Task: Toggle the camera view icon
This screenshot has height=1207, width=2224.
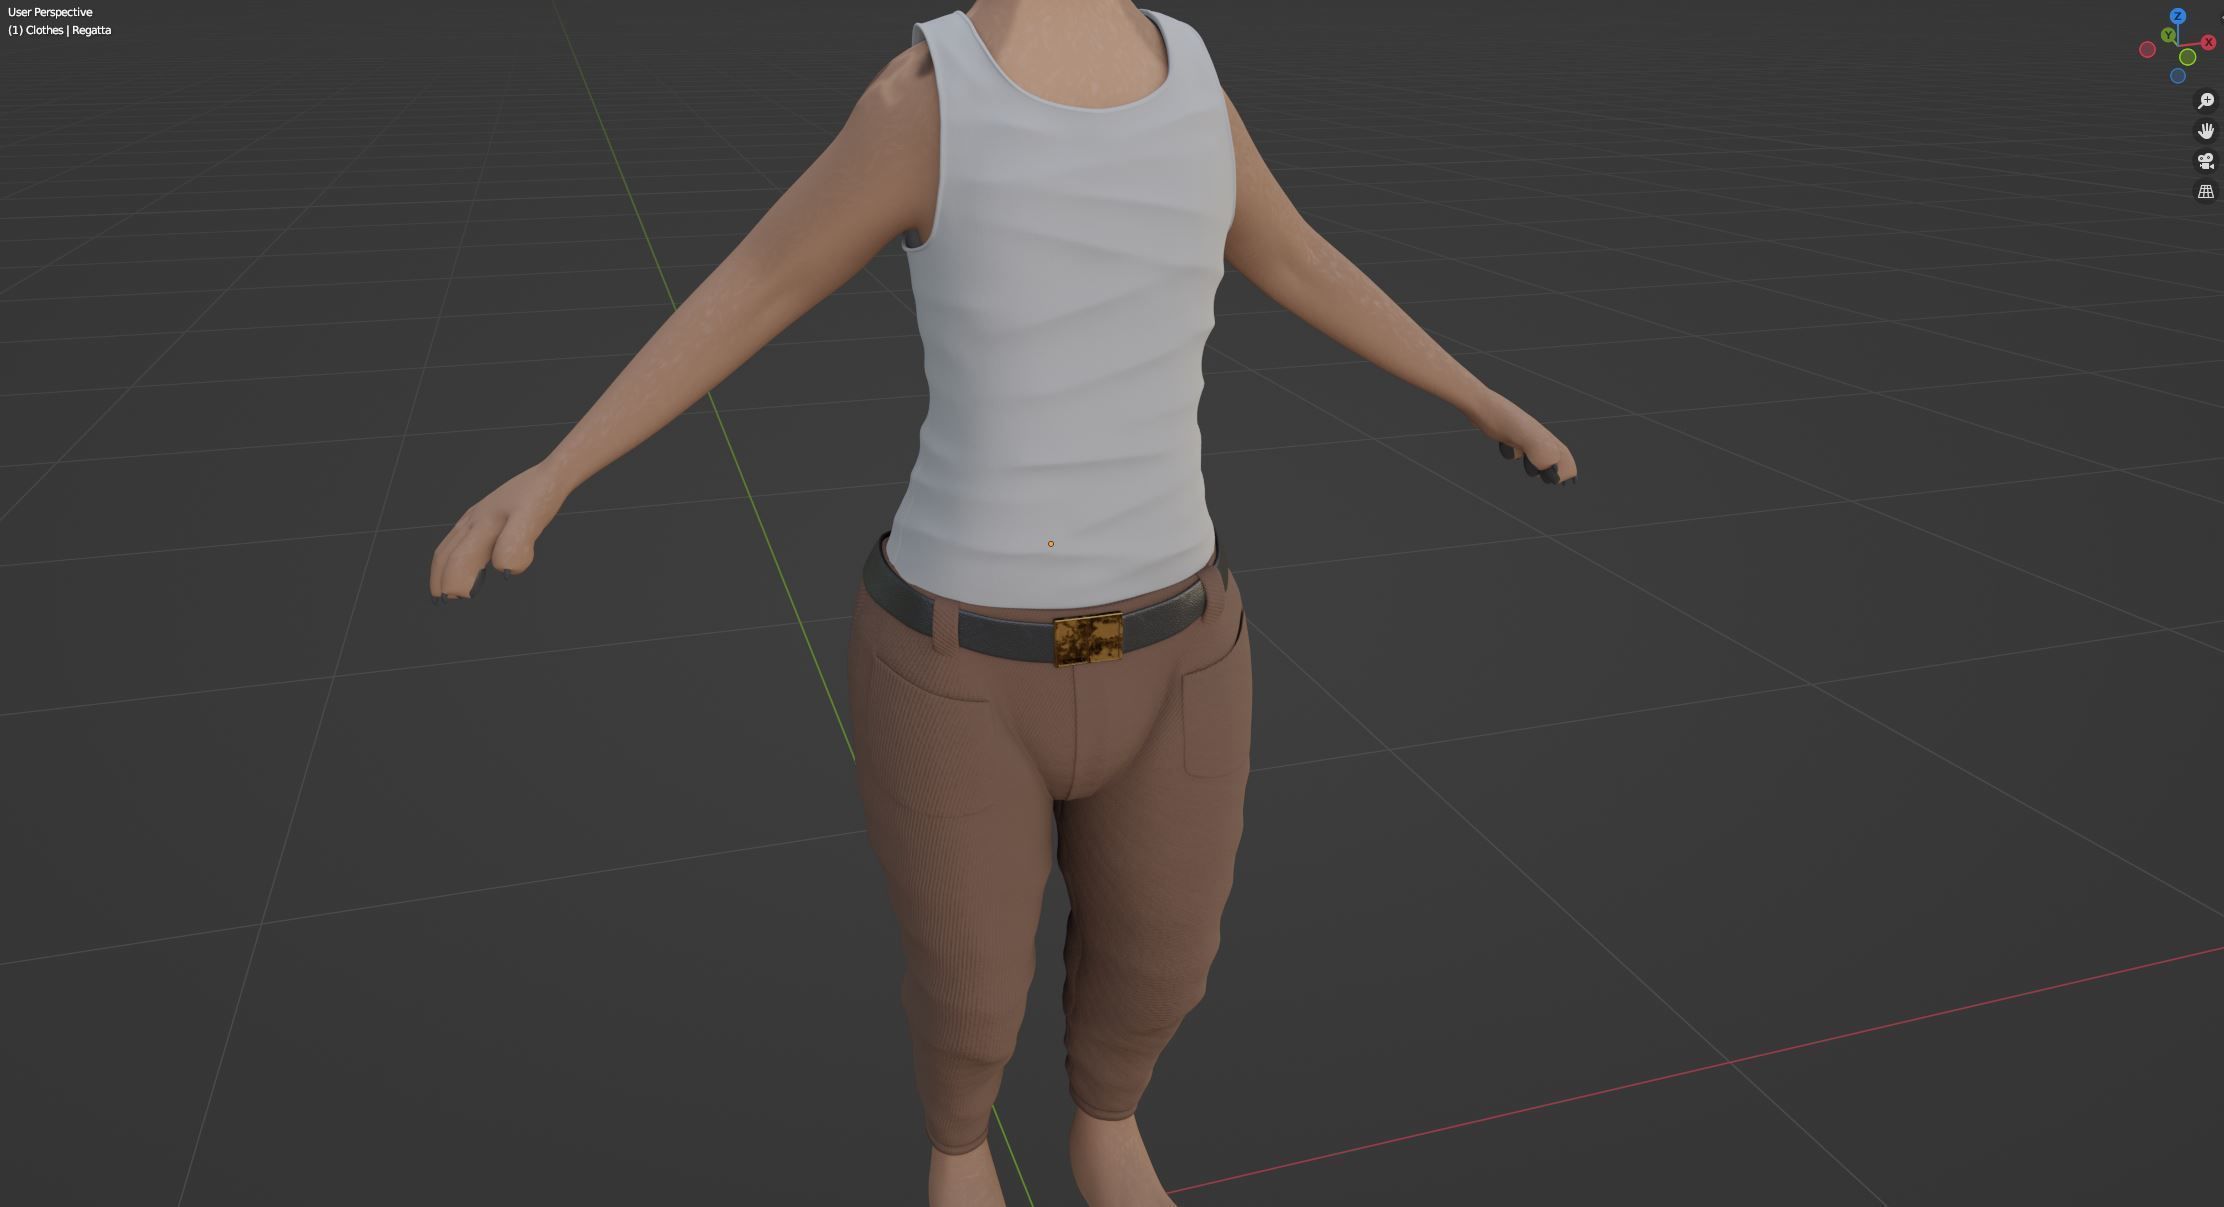Action: pos(2205,161)
